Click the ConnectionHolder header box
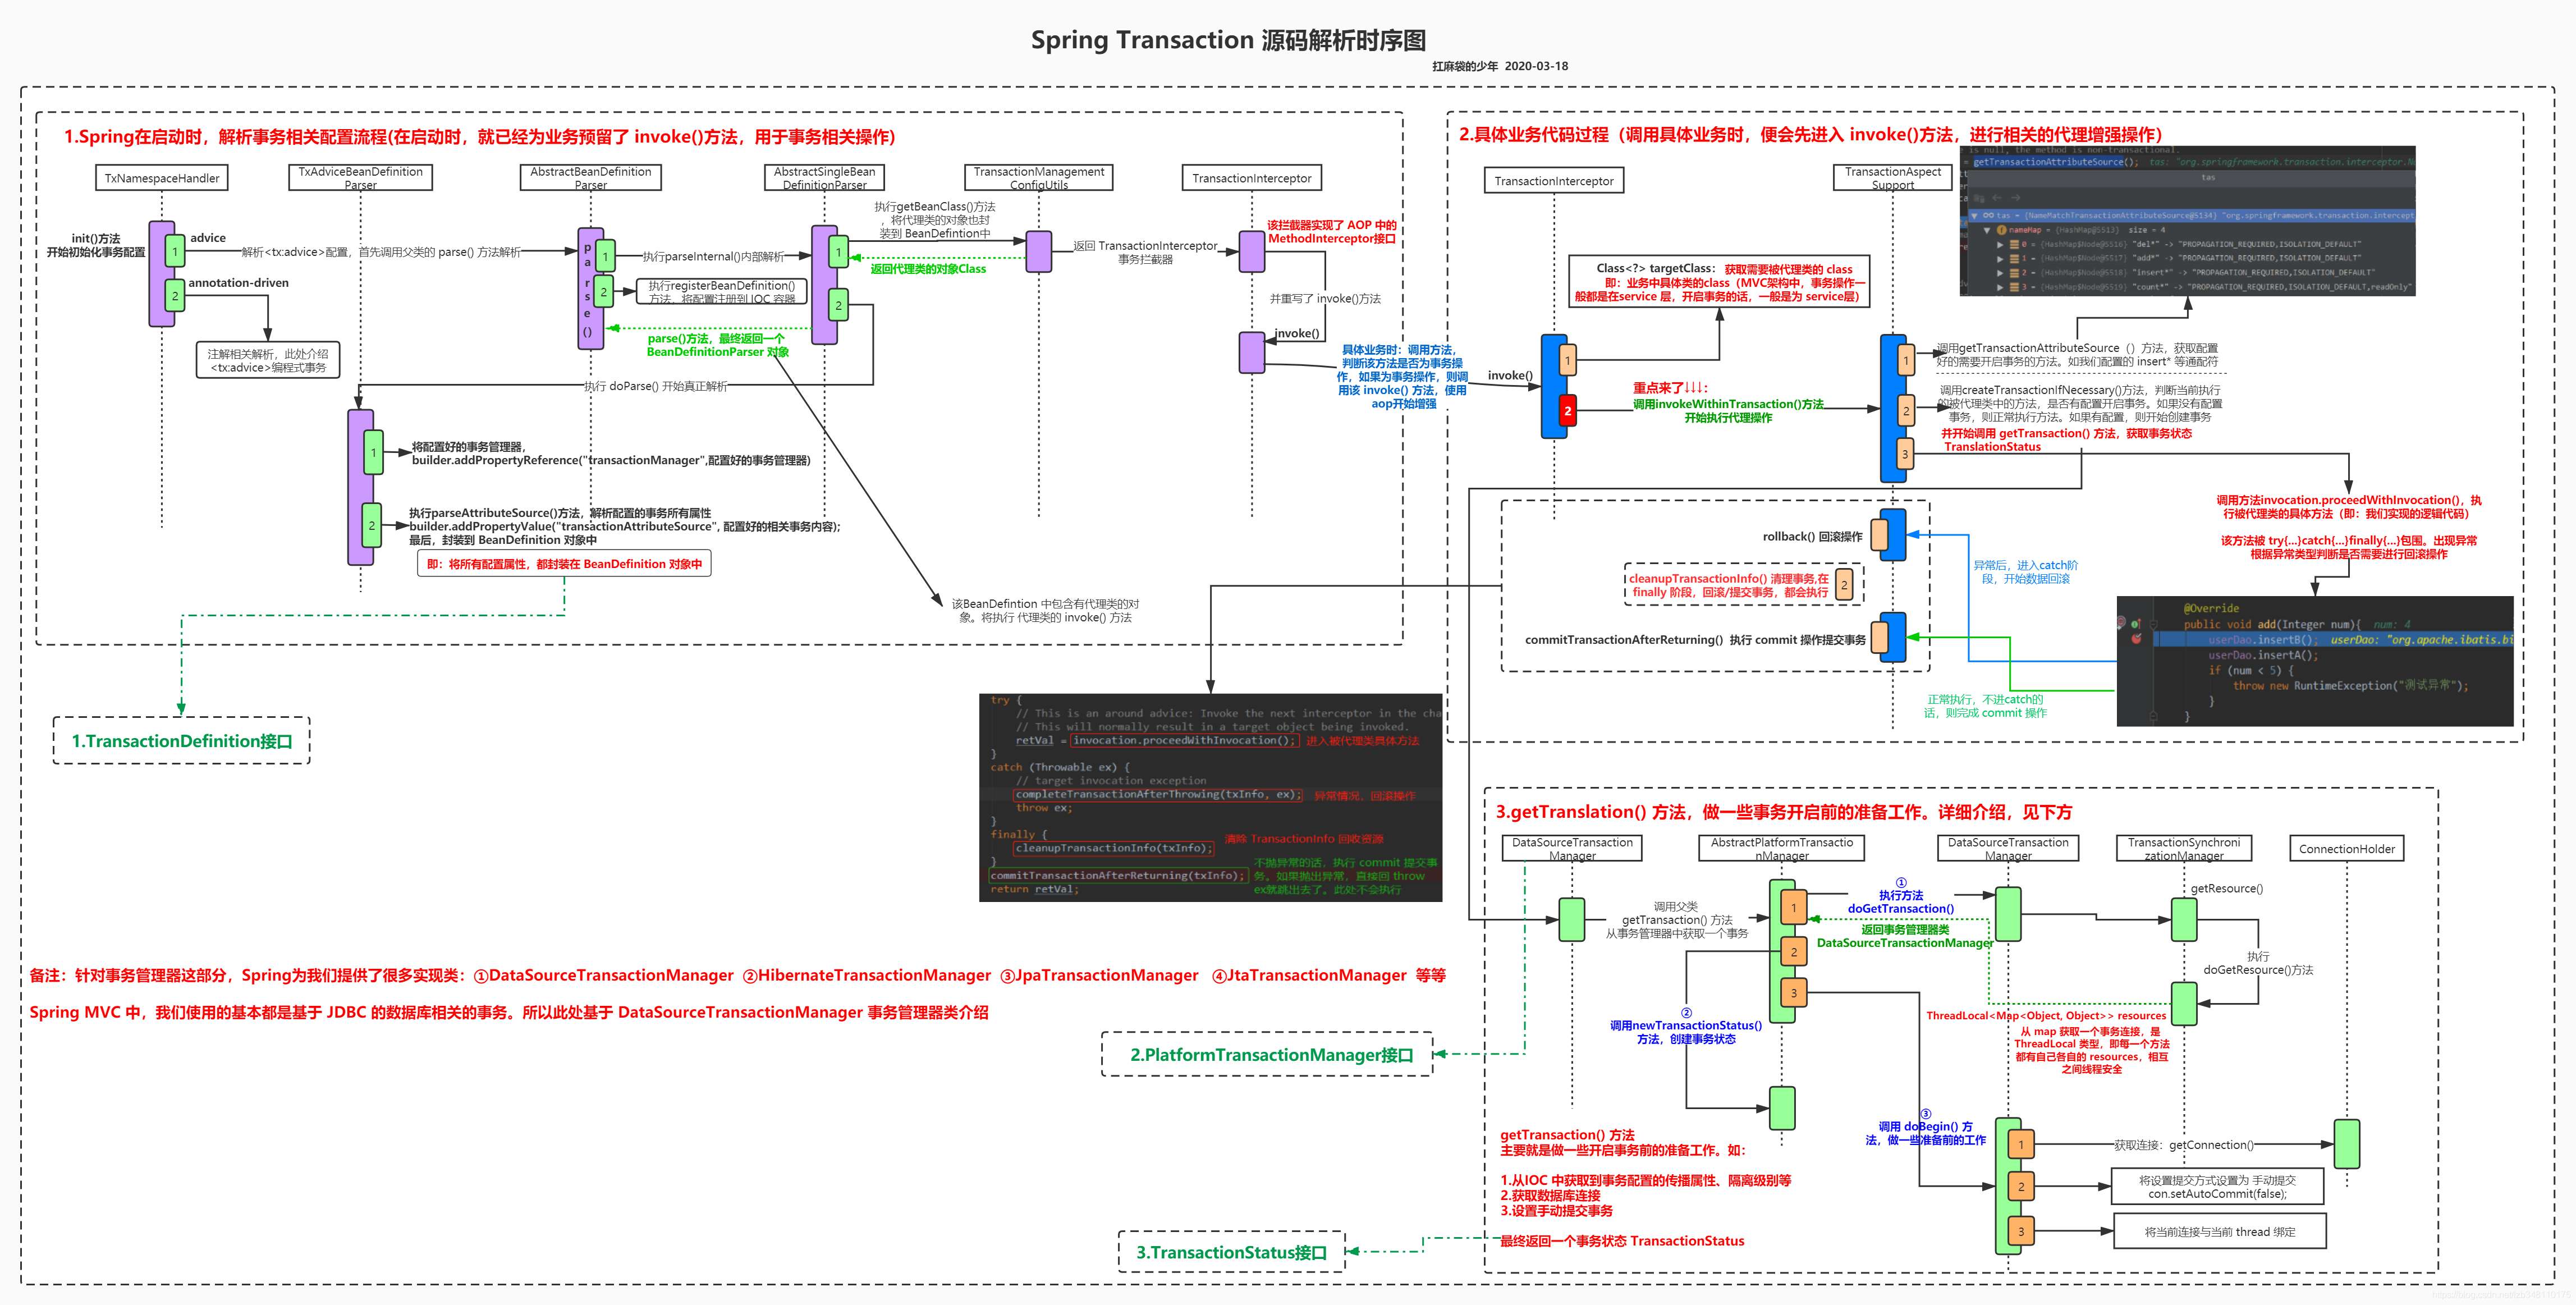 point(2347,849)
